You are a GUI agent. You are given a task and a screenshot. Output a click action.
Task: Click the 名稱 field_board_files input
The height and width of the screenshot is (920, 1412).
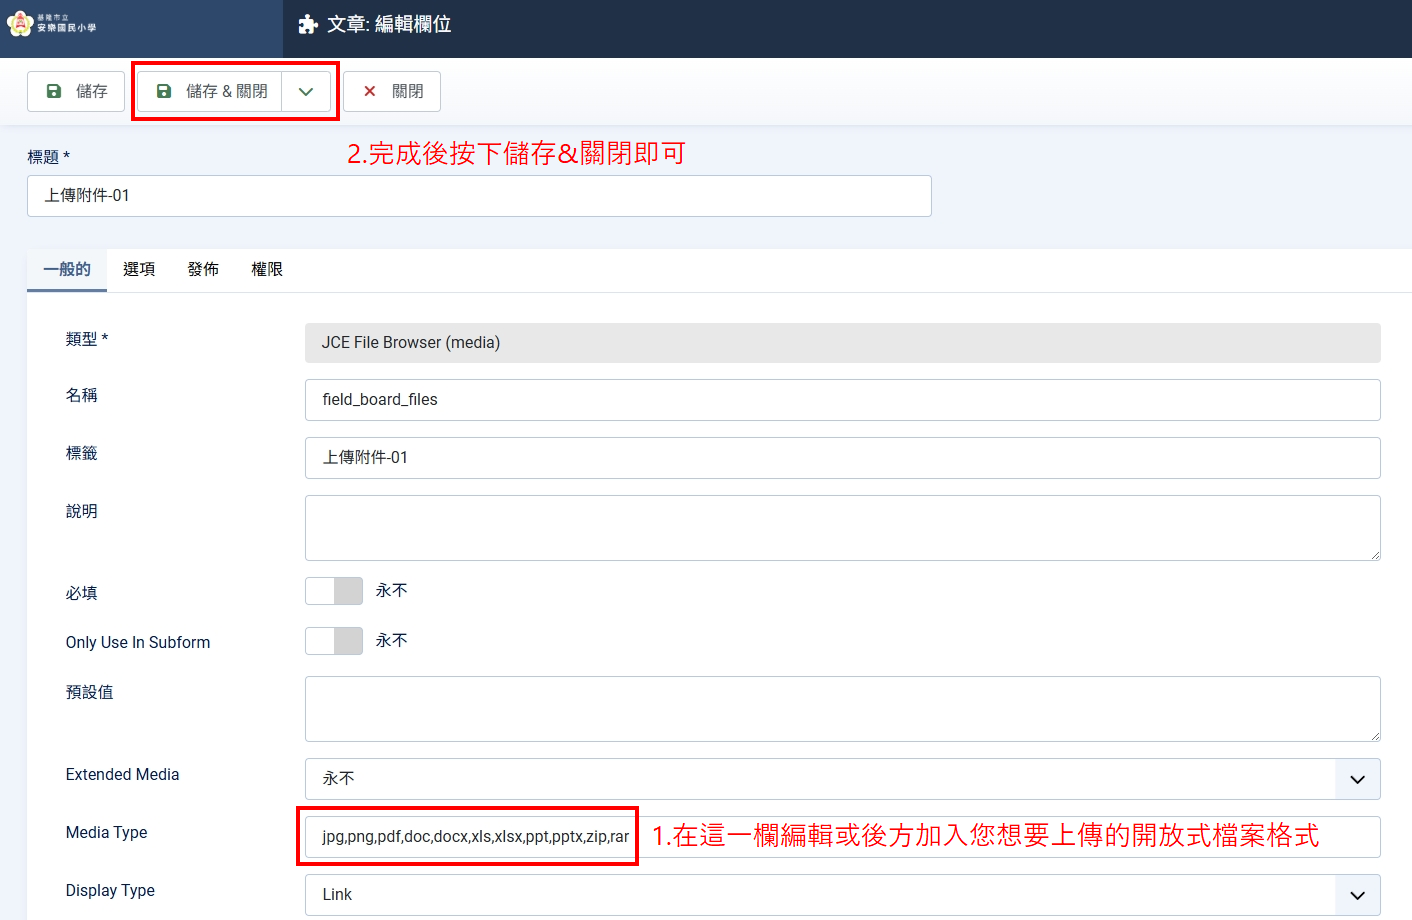tap(842, 400)
